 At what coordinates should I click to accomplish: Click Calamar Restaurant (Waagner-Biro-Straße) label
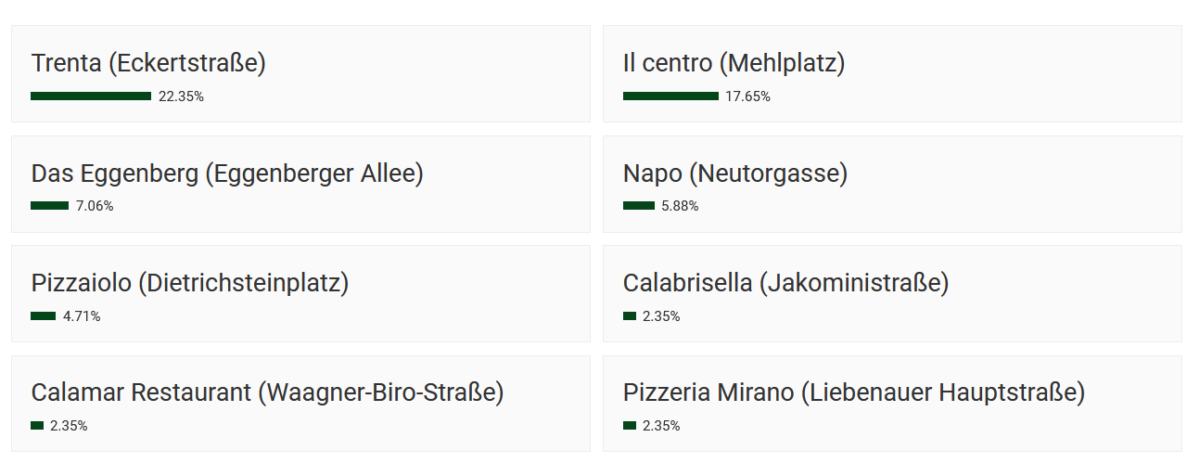pyautogui.click(x=267, y=394)
